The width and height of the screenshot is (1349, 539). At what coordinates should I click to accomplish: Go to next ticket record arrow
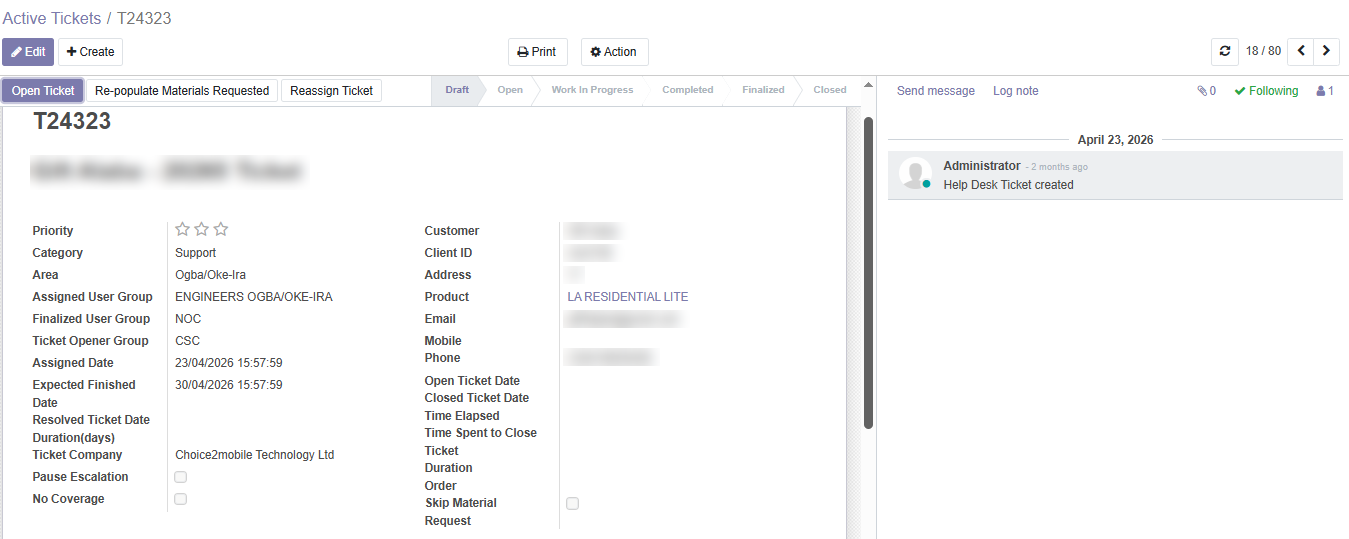point(1327,51)
